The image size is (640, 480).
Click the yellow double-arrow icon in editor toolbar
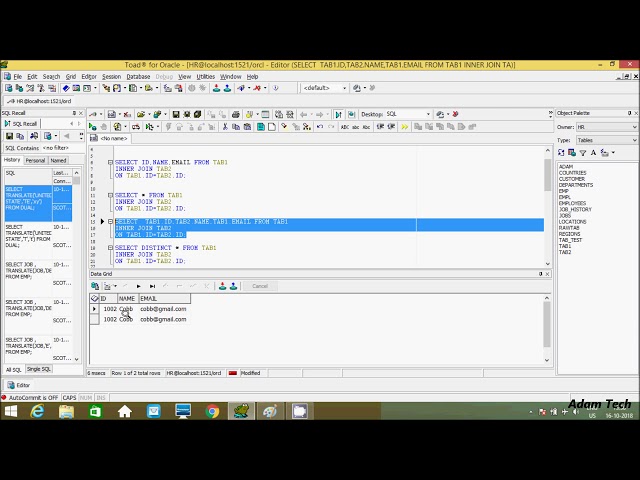point(404,127)
